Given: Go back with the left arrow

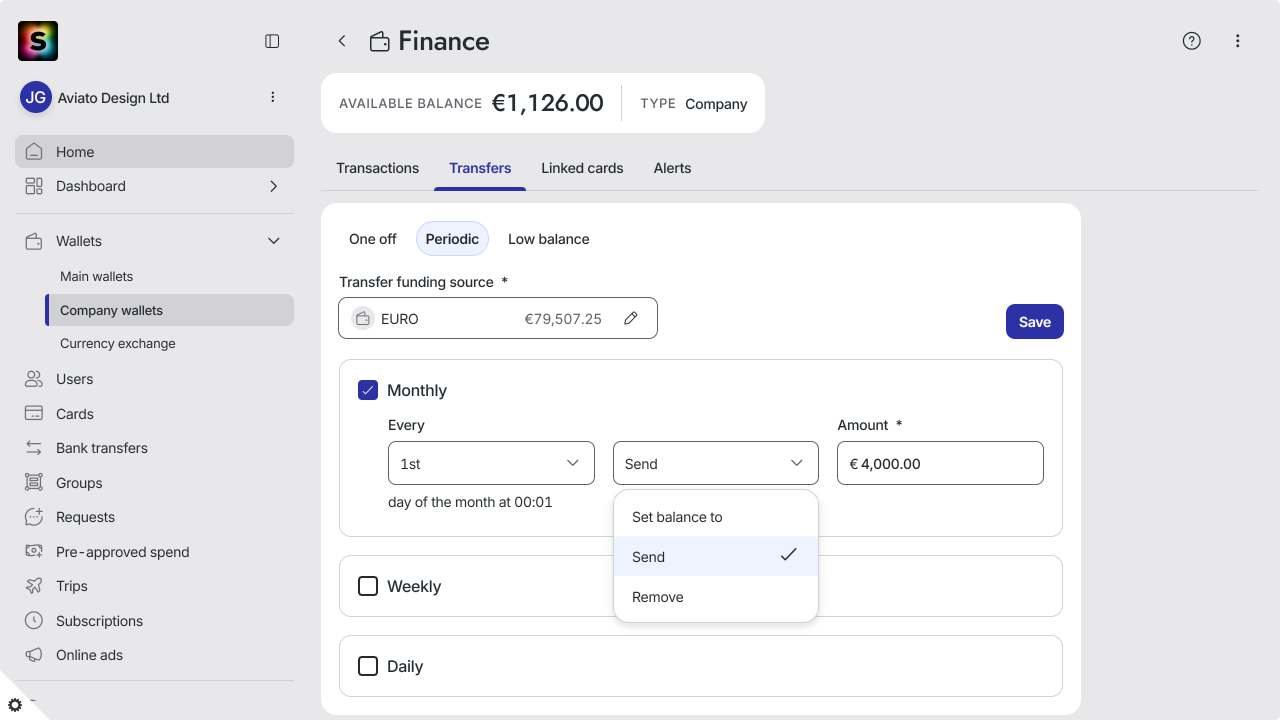Looking at the screenshot, I should 342,41.
